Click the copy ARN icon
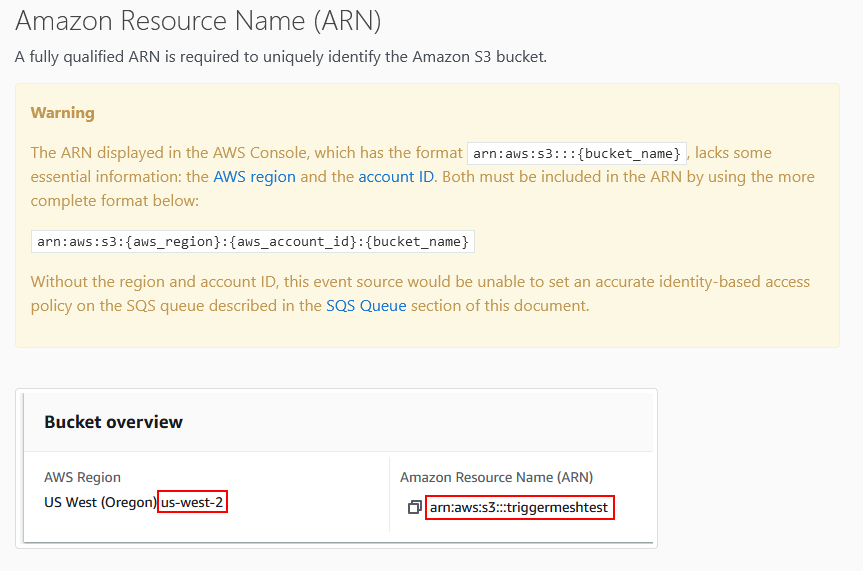Image resolution: width=863 pixels, height=571 pixels. click(414, 507)
